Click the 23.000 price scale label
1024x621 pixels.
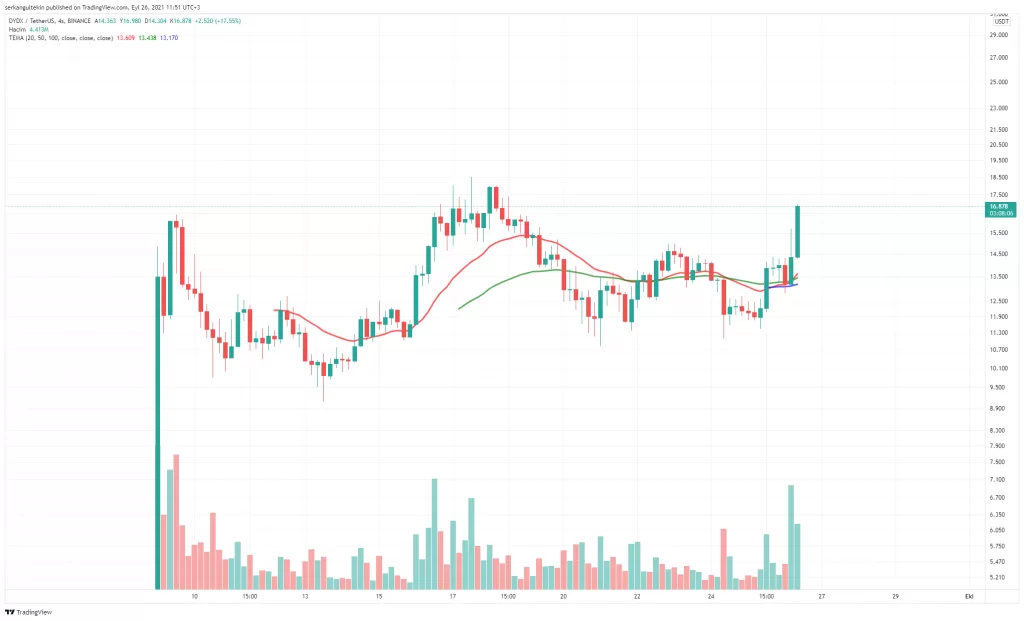coord(997,107)
